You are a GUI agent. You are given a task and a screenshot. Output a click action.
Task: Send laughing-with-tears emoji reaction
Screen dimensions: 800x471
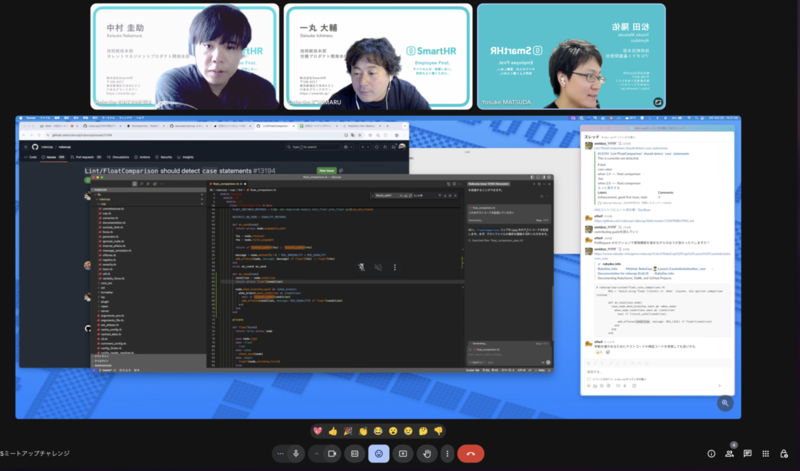[x=378, y=431]
